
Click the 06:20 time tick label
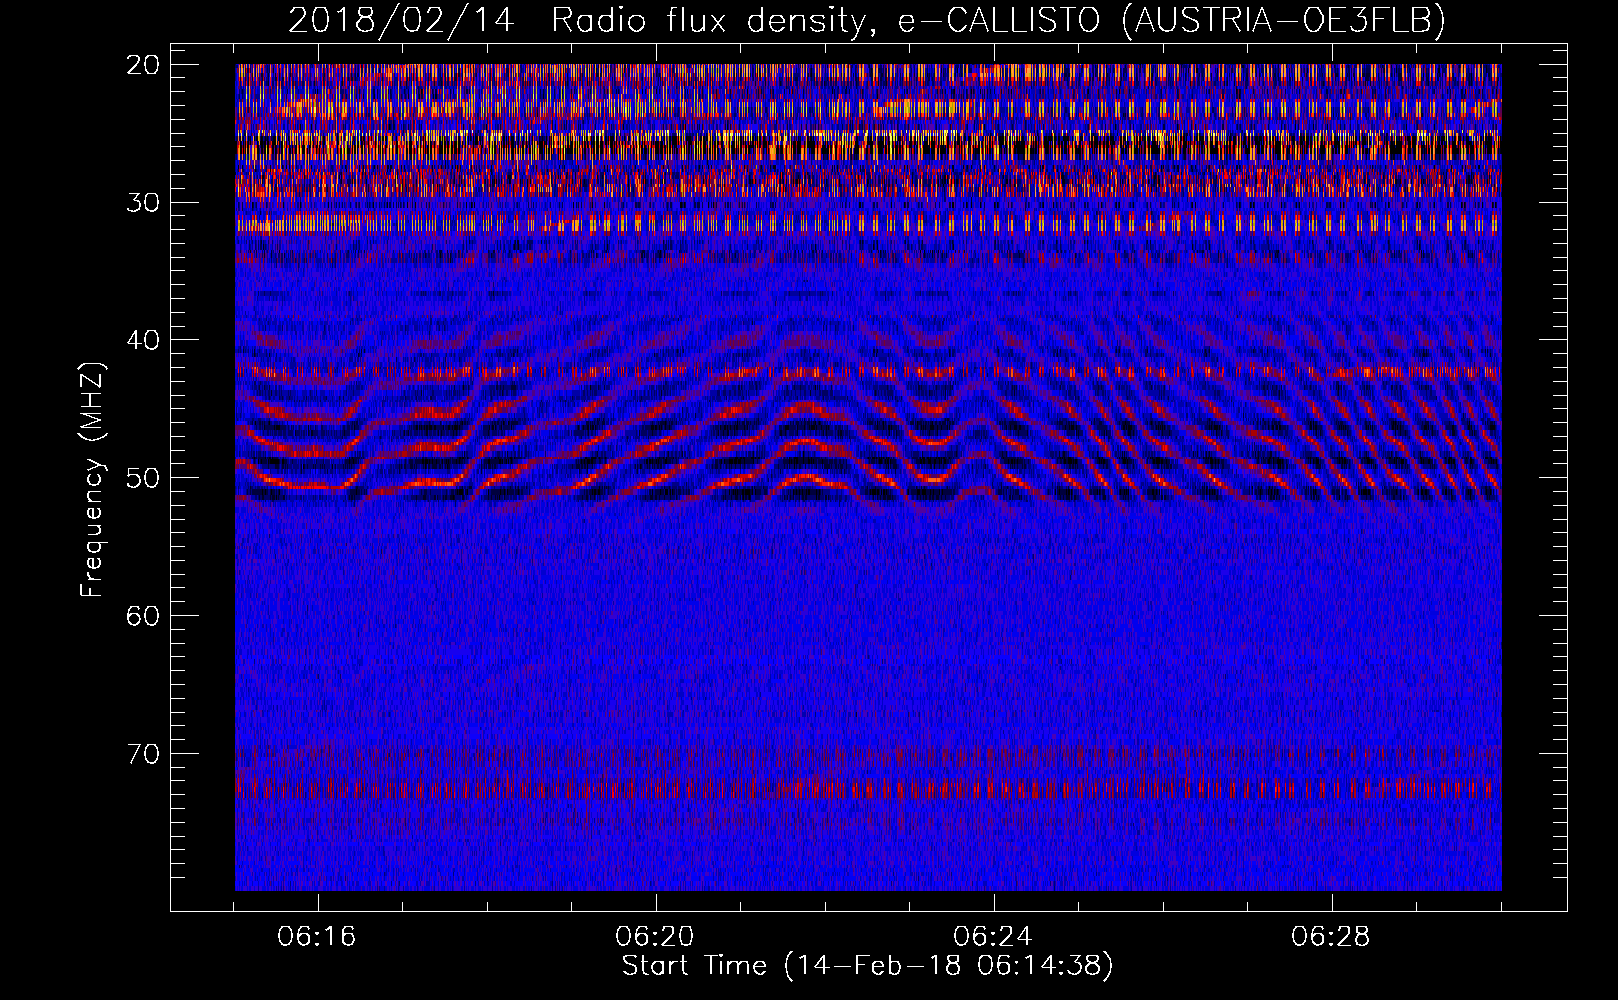(x=655, y=937)
